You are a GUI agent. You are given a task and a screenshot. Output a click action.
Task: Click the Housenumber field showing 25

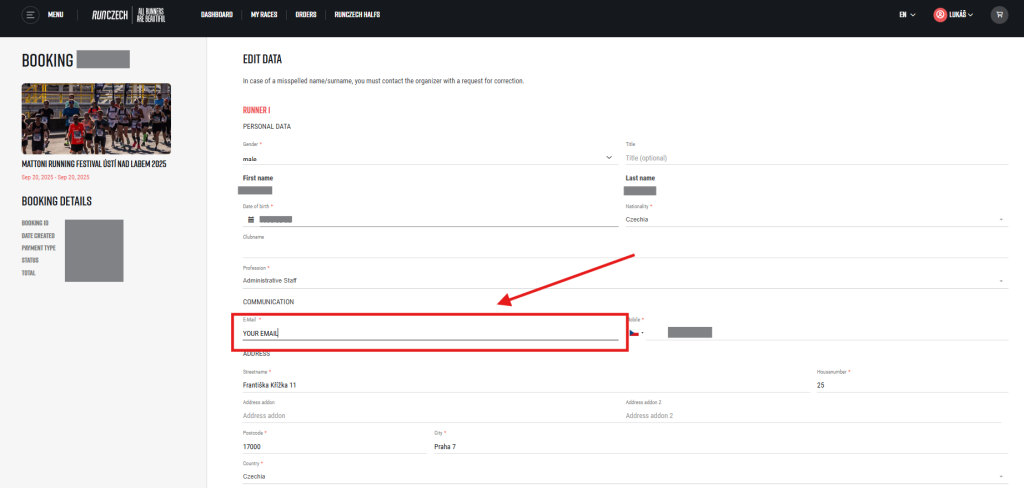(912, 385)
